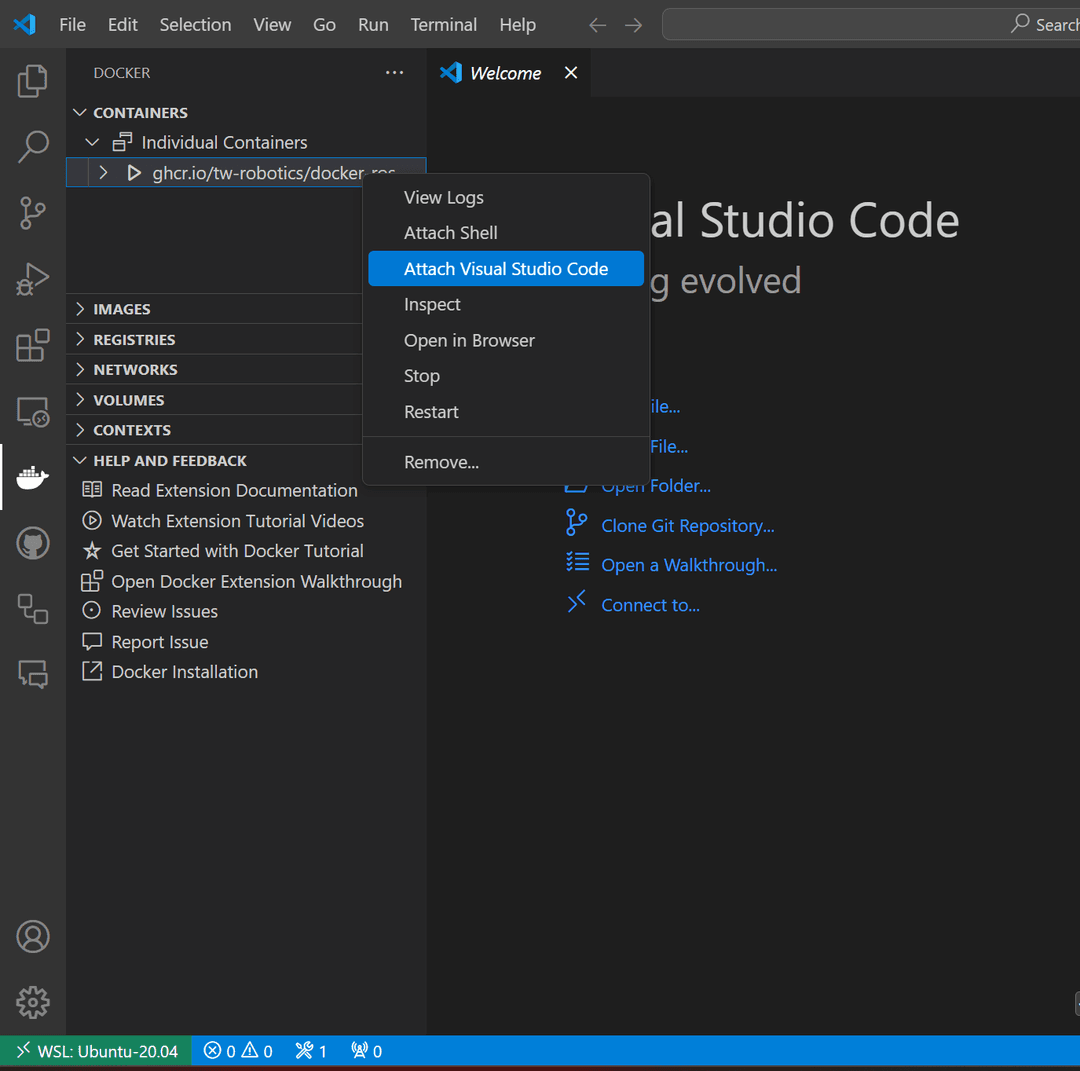
Task: Select Attach Visual Studio Code menu entry
Action: [505, 268]
